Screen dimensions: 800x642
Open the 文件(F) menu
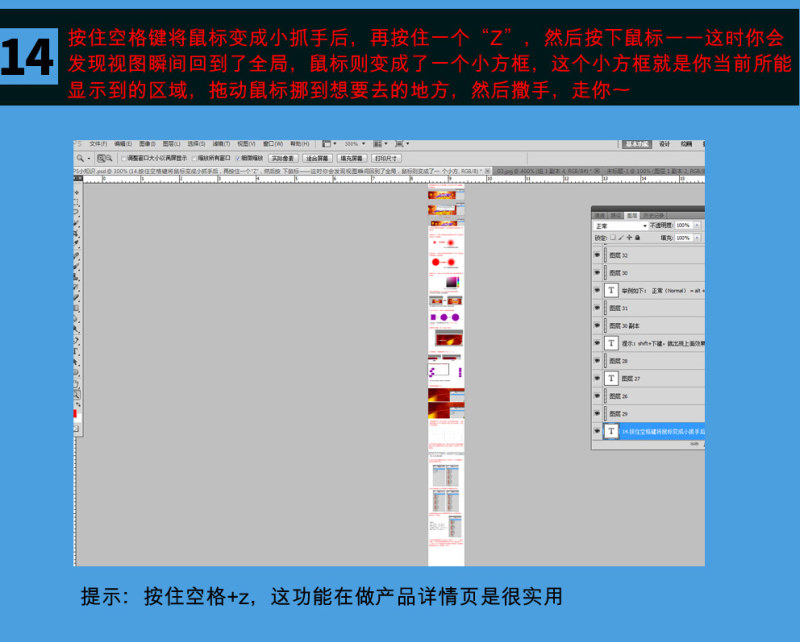click(98, 144)
